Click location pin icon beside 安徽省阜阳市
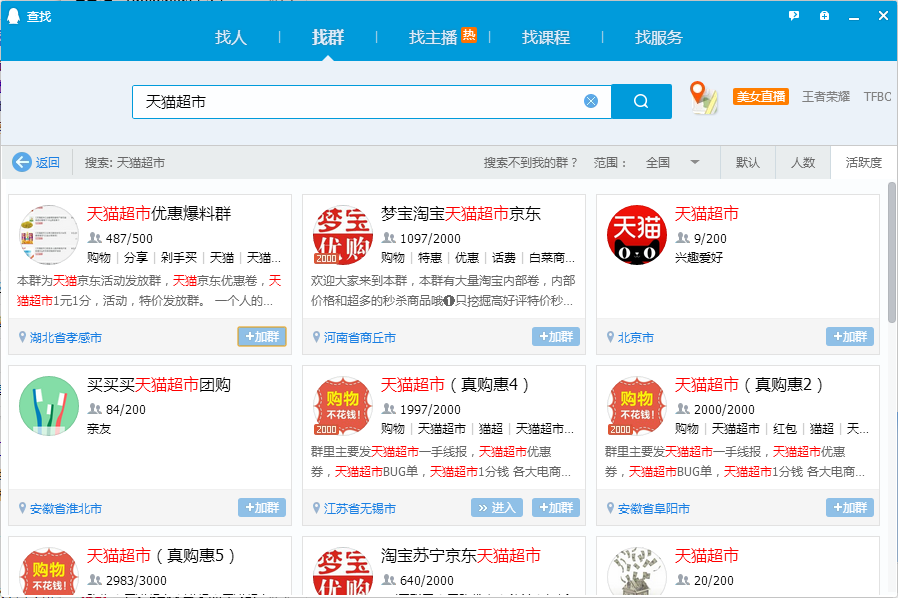Viewport: 898px width, 598px height. (611, 507)
